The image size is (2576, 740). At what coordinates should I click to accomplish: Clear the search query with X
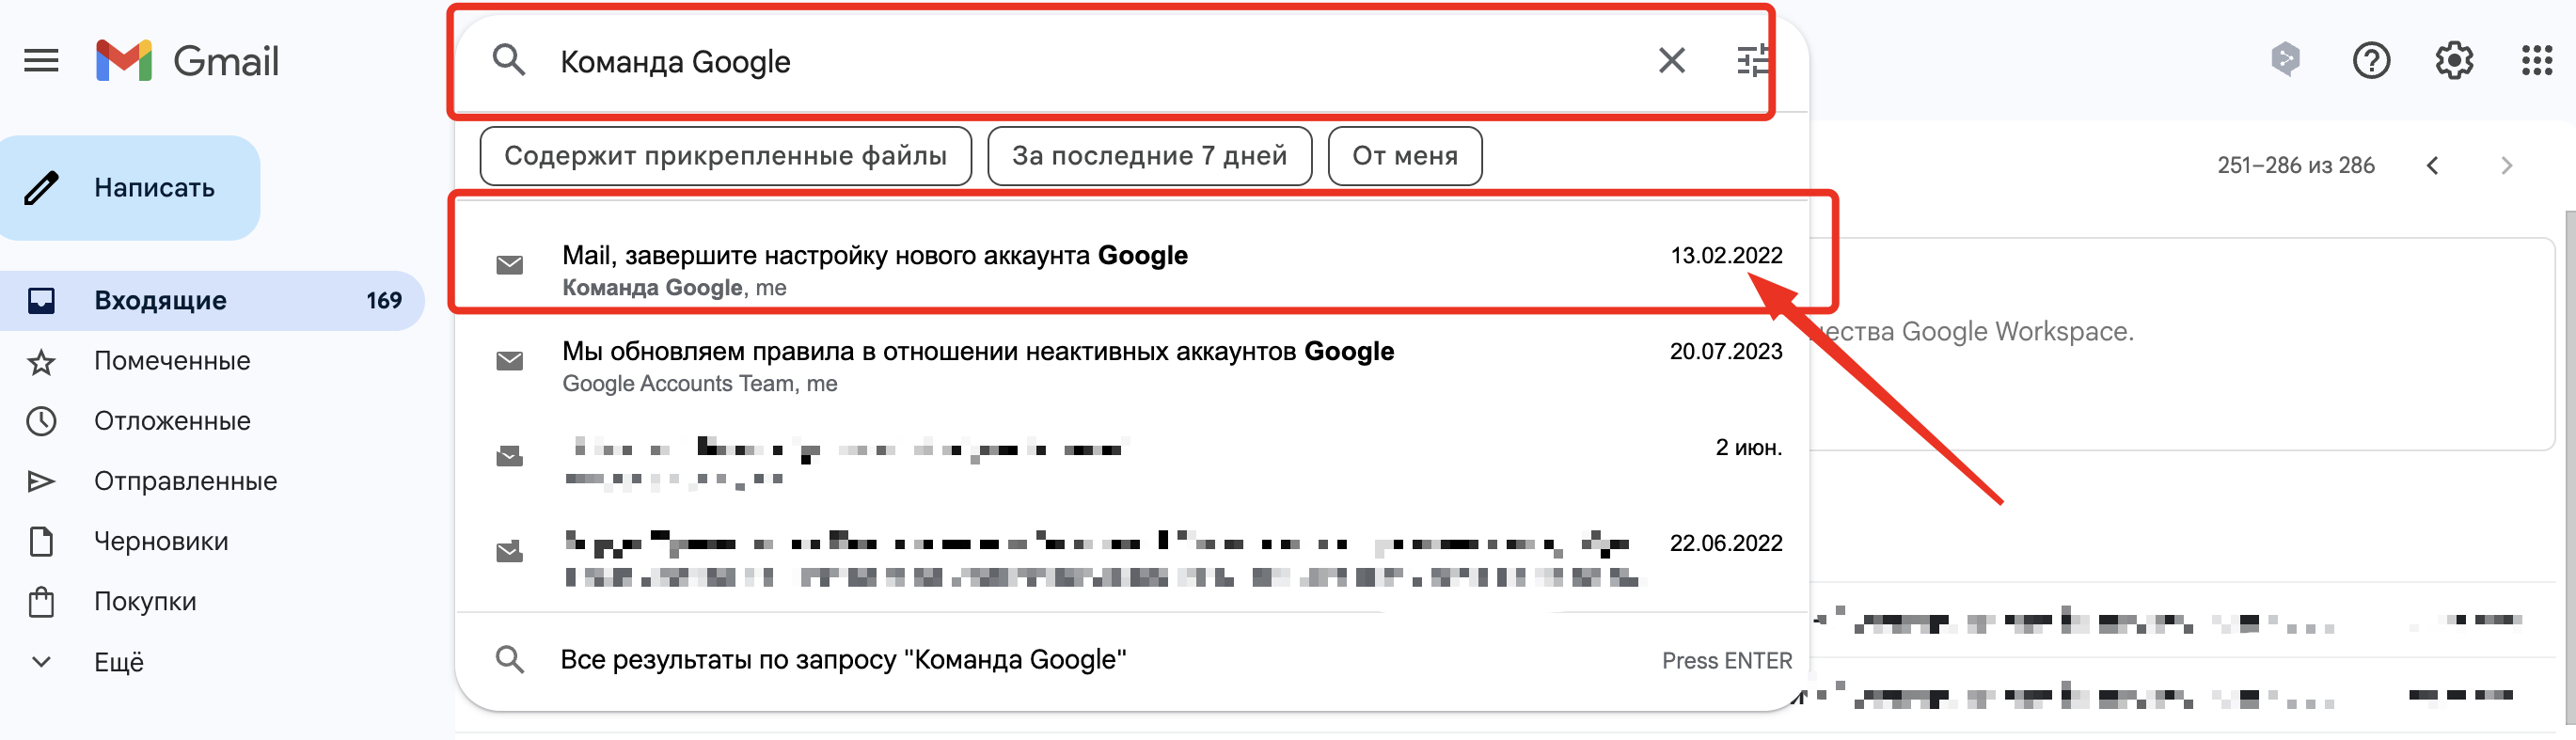pos(1671,61)
